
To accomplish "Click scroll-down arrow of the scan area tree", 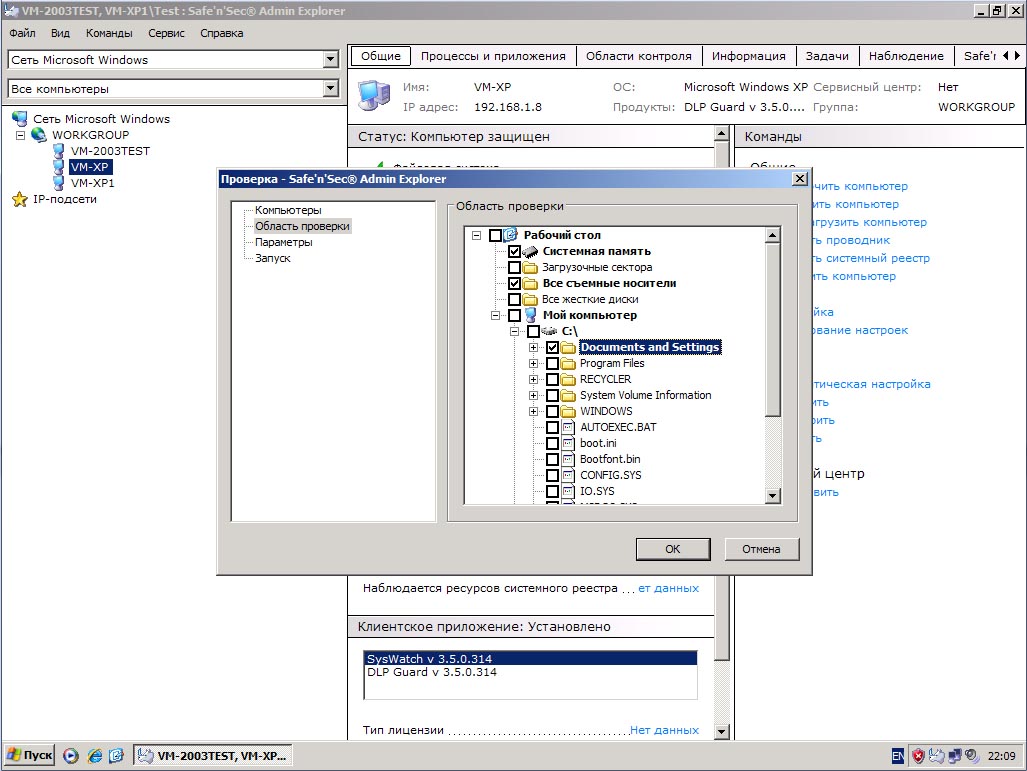I will pos(773,496).
